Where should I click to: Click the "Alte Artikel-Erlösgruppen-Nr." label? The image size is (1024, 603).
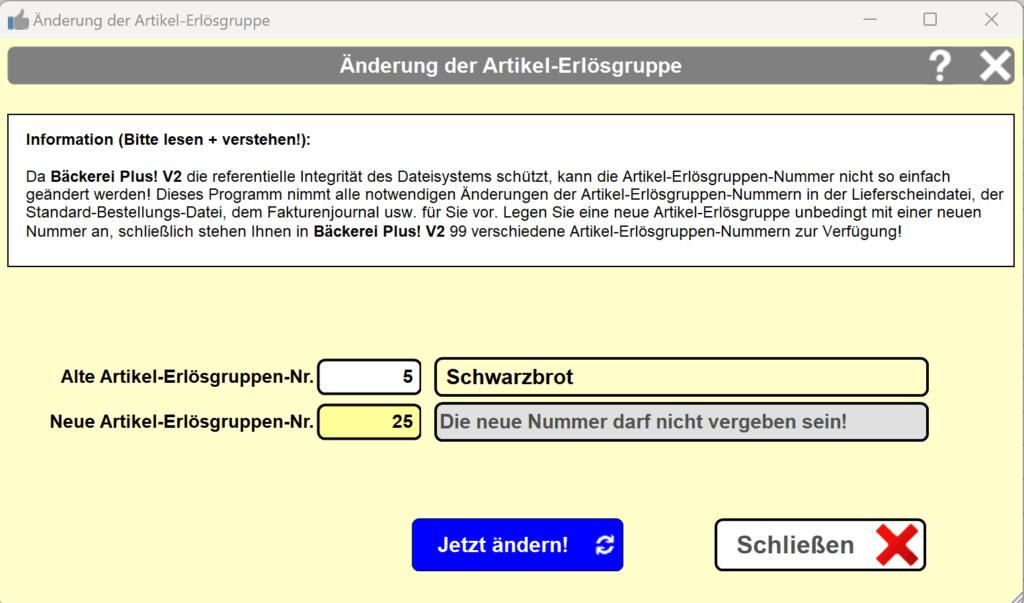187,378
